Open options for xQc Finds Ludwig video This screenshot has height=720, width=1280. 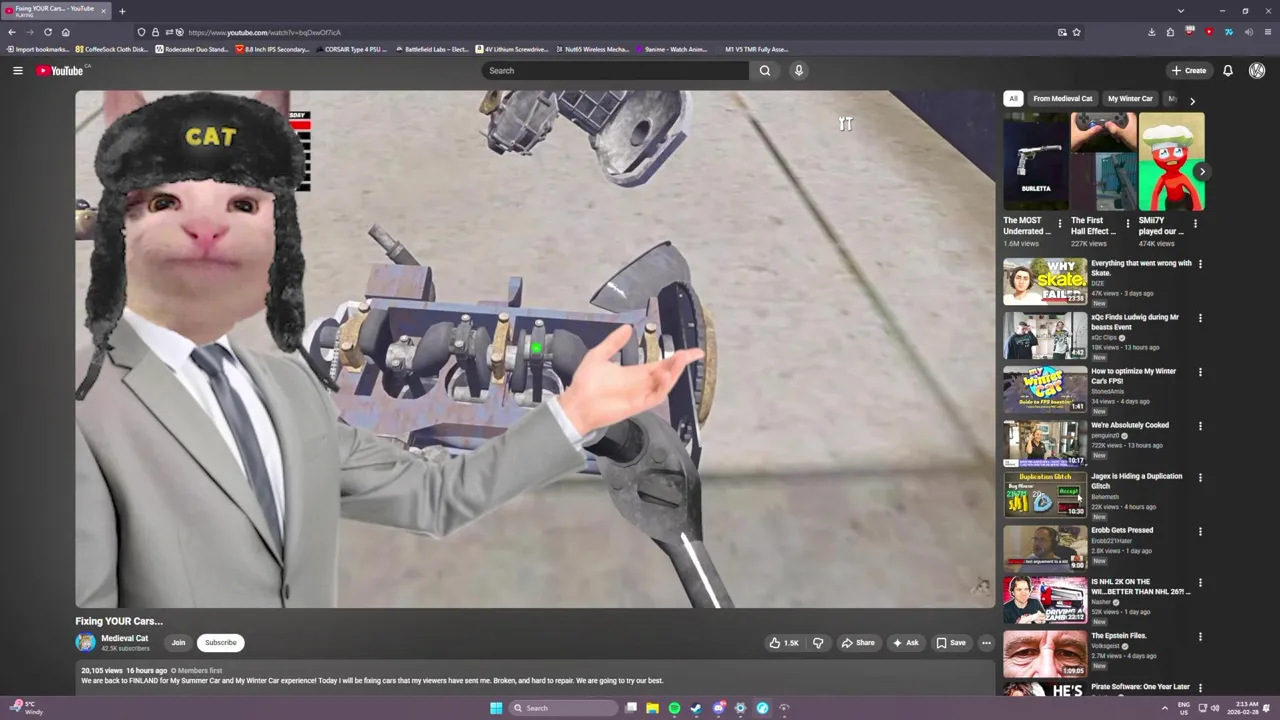(x=1200, y=318)
